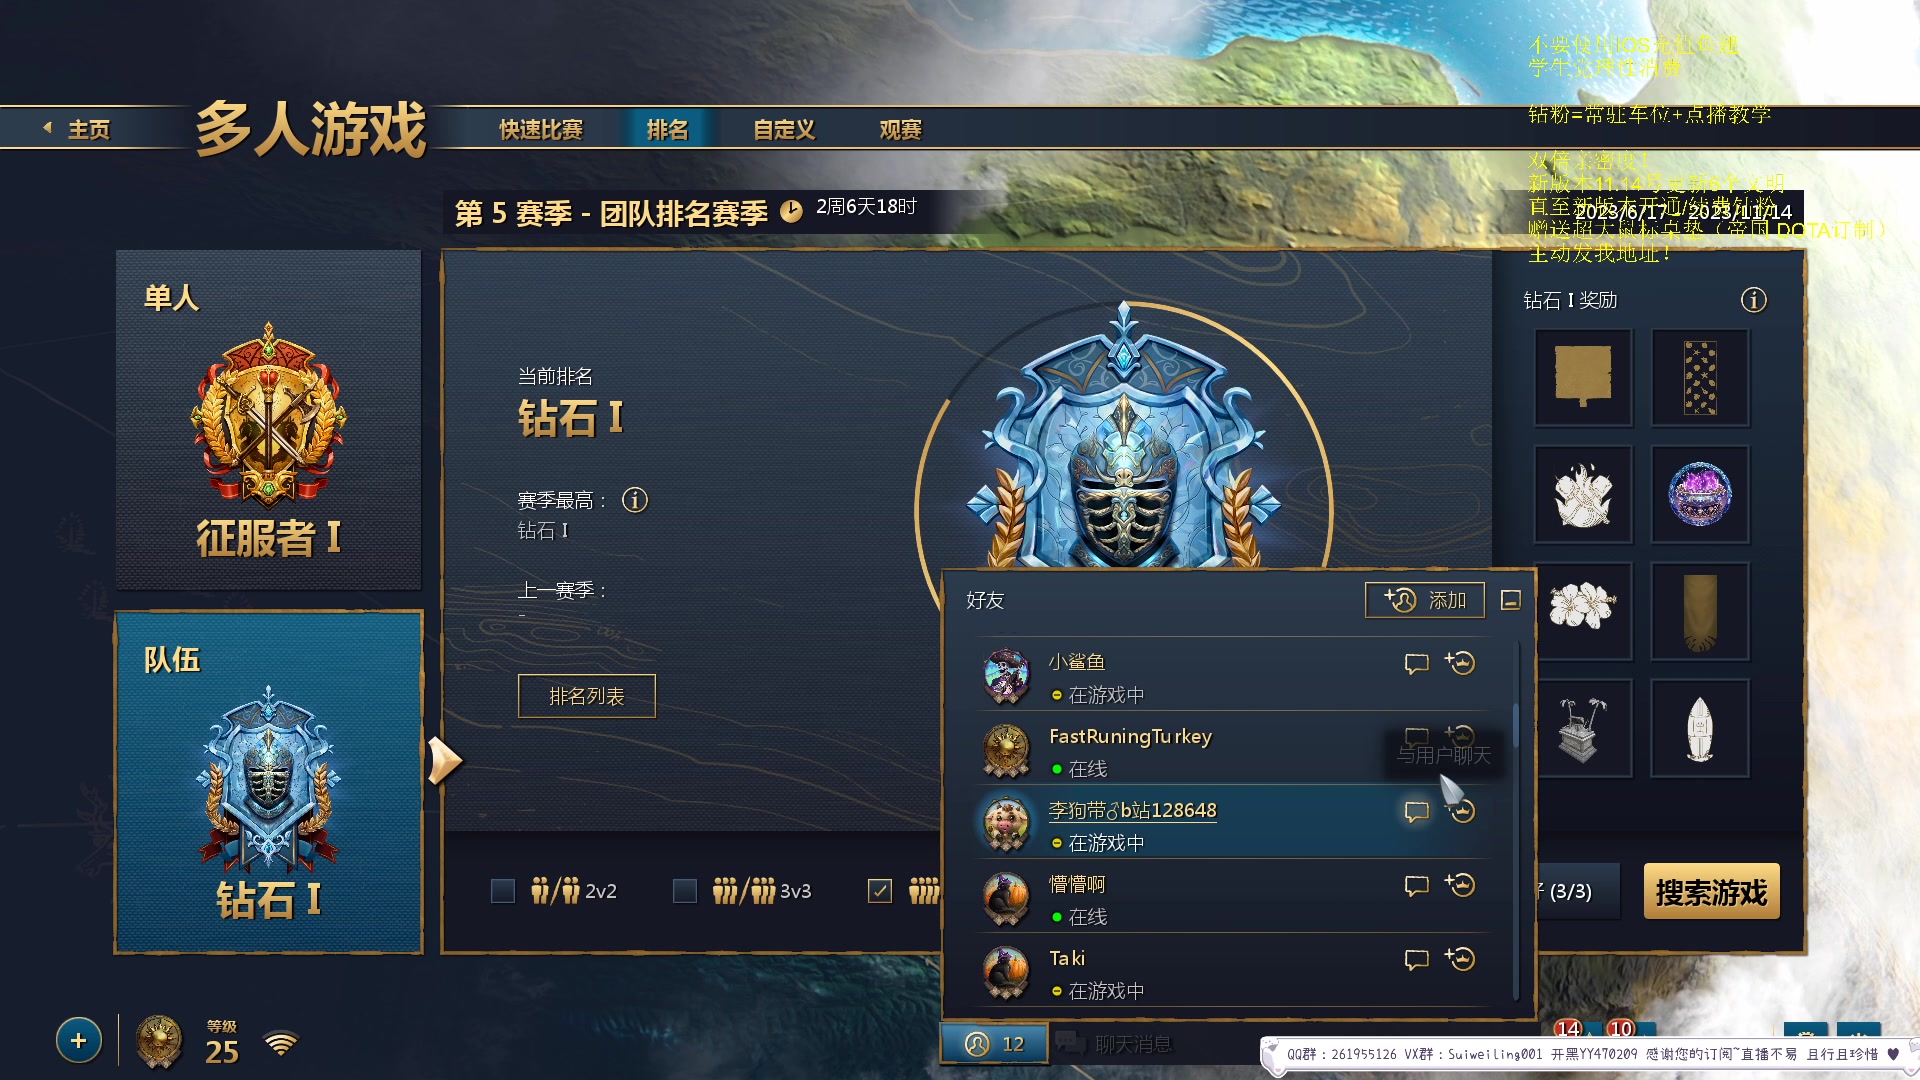Uncheck the checked team mode checkbox
The image size is (1920, 1080).
pos(880,891)
